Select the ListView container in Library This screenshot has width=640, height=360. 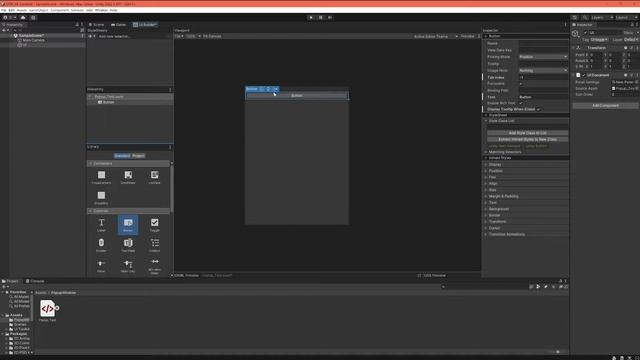(x=154, y=177)
